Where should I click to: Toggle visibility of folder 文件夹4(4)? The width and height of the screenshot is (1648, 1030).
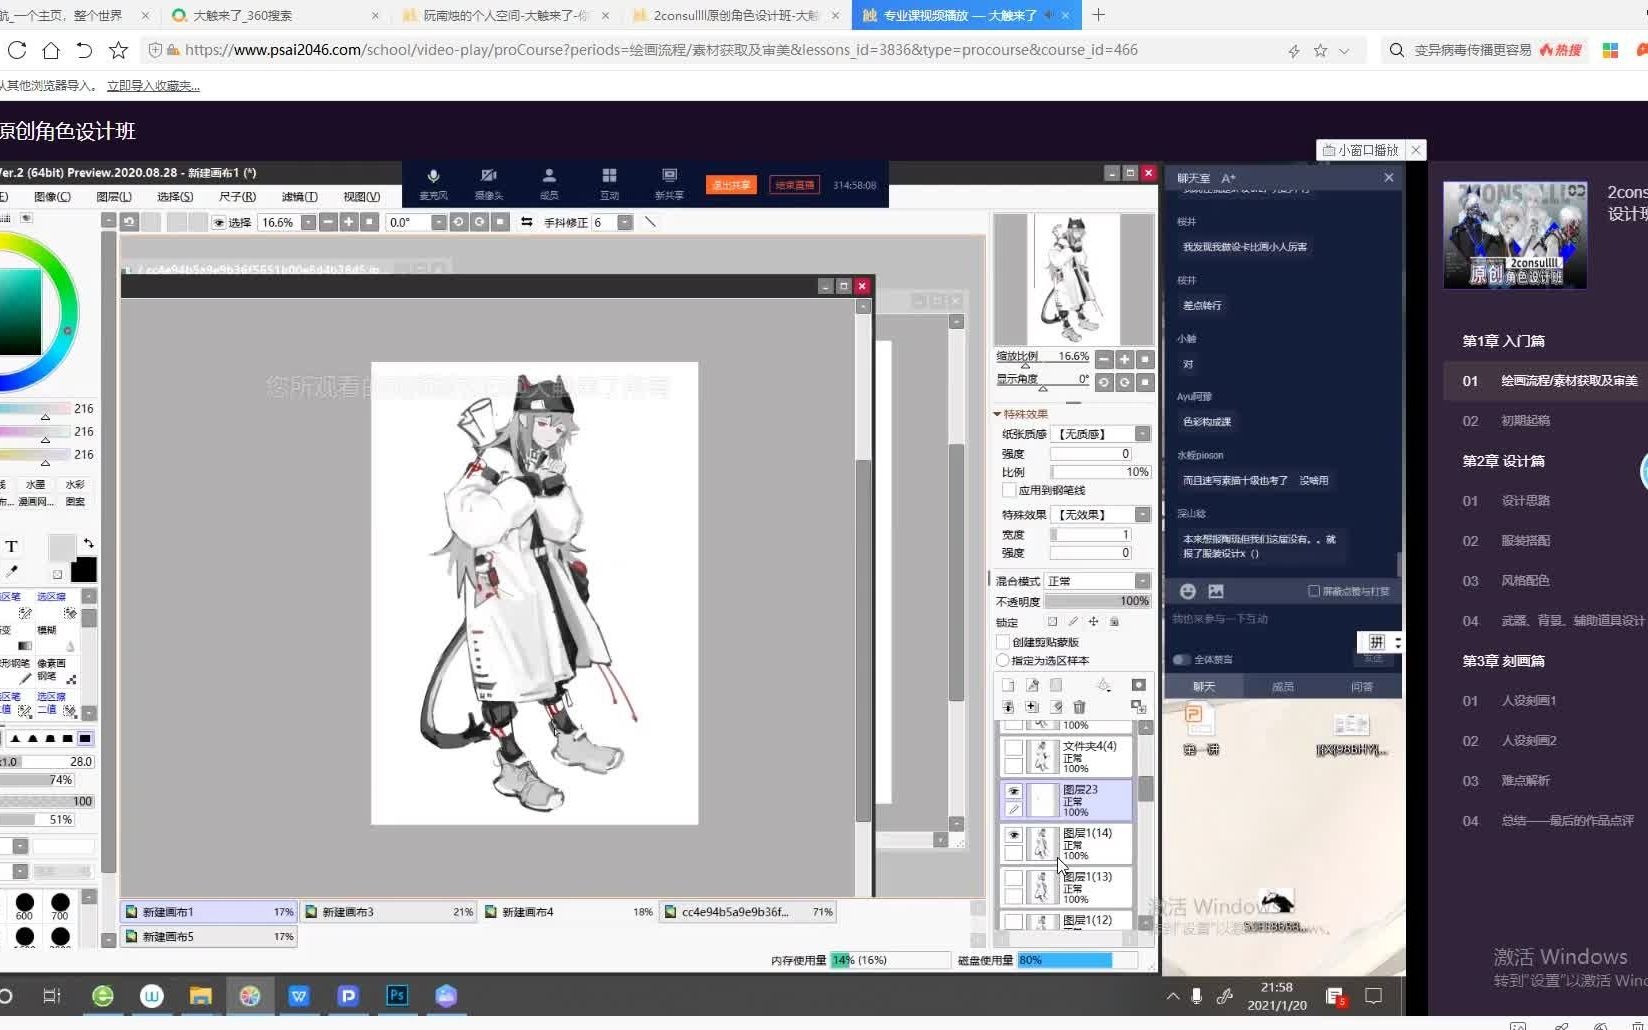pos(1013,748)
